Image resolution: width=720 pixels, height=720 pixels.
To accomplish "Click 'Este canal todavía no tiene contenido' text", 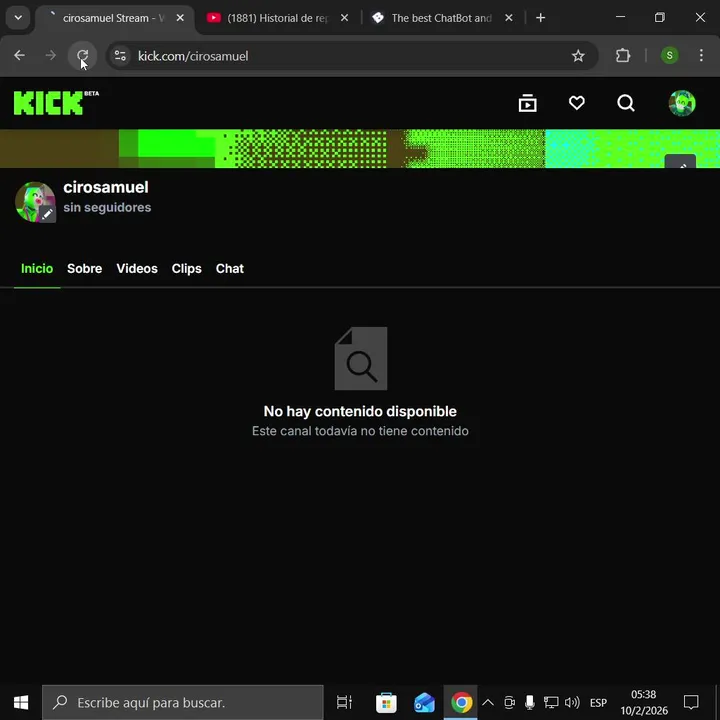I will point(360,431).
